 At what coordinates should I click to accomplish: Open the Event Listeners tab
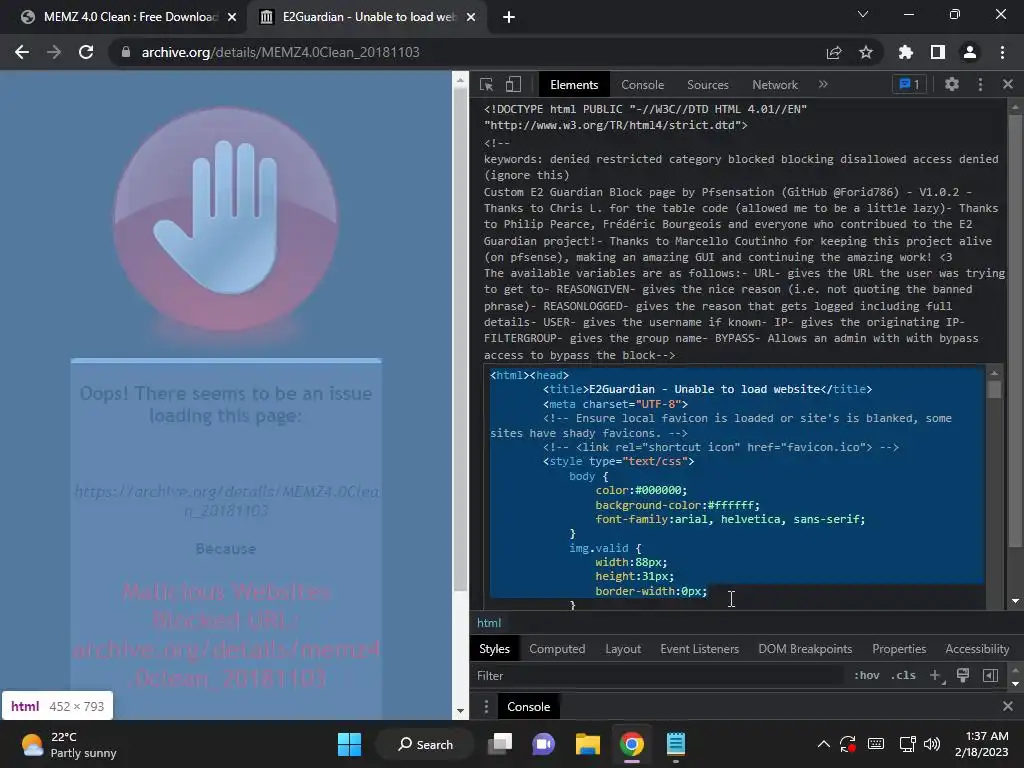(699, 648)
